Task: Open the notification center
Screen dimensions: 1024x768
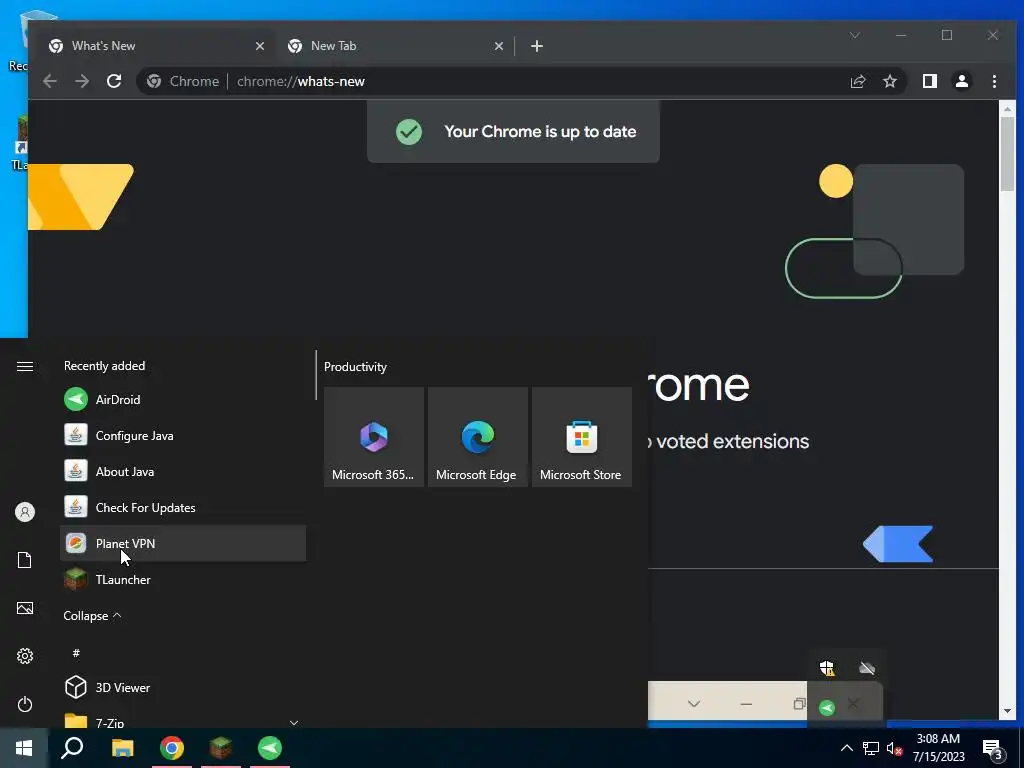Action: click(x=993, y=748)
